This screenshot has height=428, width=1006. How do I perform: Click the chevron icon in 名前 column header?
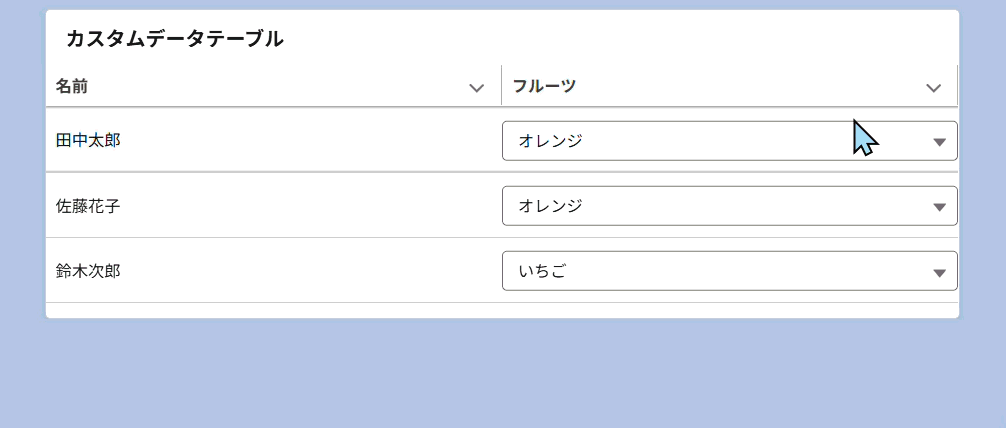point(477,88)
